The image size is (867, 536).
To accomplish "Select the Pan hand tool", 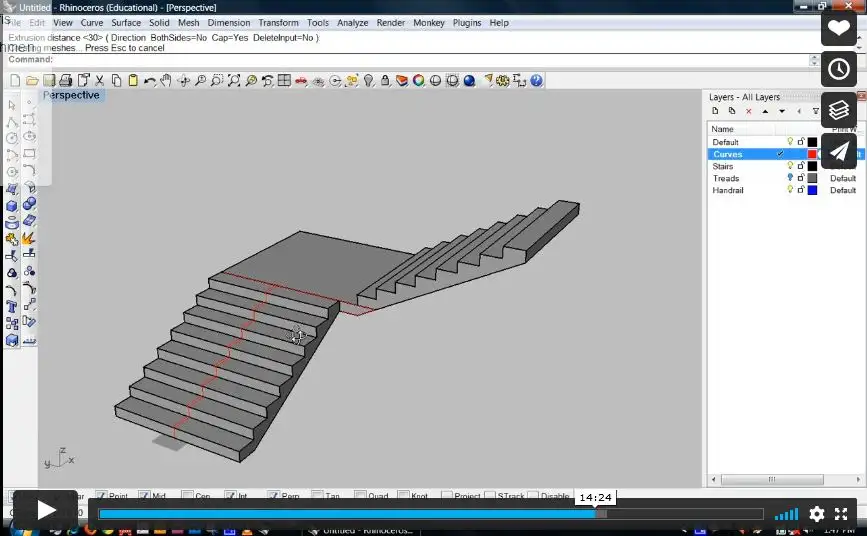I will tap(166, 81).
